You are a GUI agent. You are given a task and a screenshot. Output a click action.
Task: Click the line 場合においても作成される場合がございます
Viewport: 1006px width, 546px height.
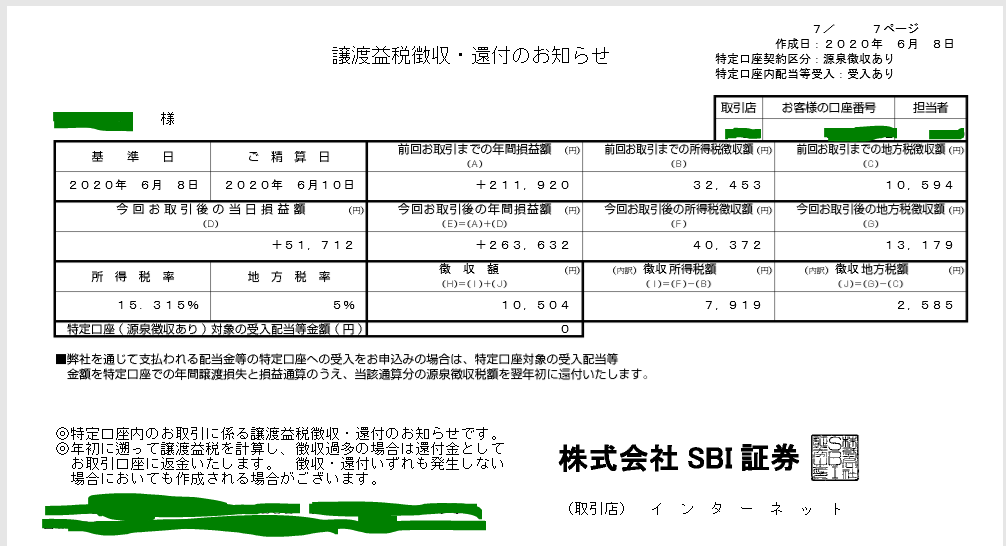point(224,479)
